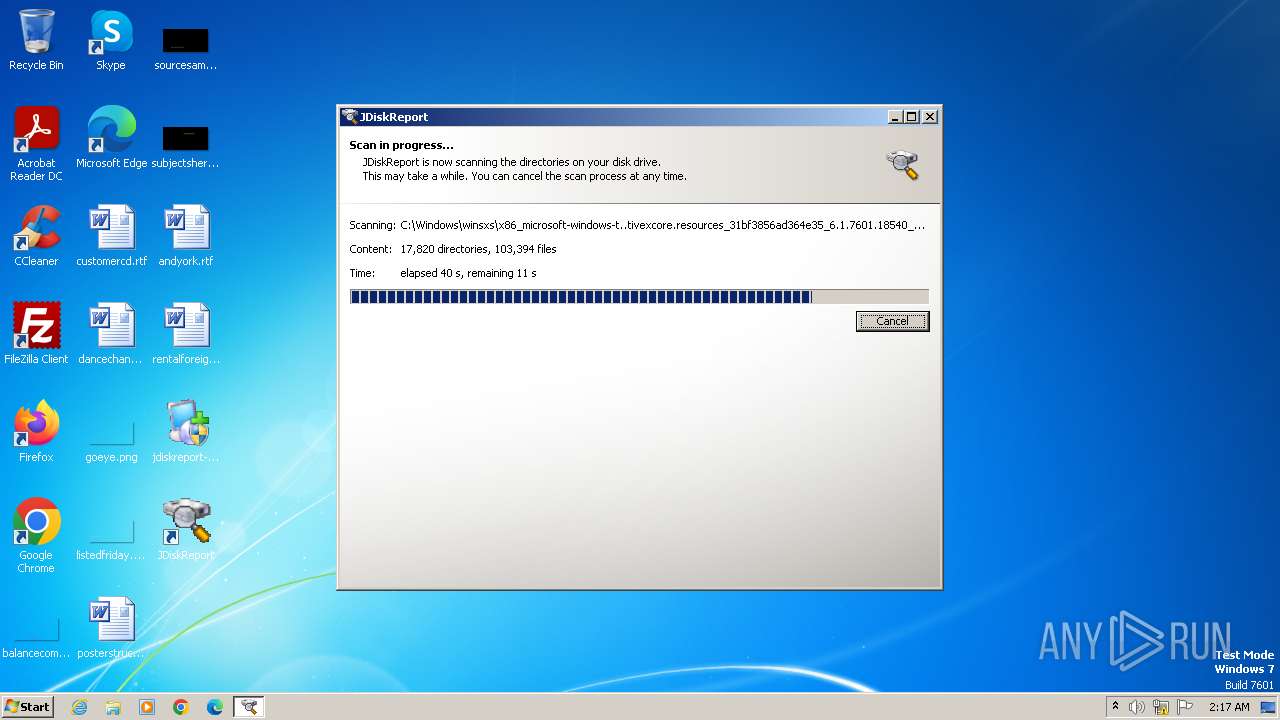
Task: Click the 2:17 AM taskbar clock
Action: pyautogui.click(x=1229, y=707)
